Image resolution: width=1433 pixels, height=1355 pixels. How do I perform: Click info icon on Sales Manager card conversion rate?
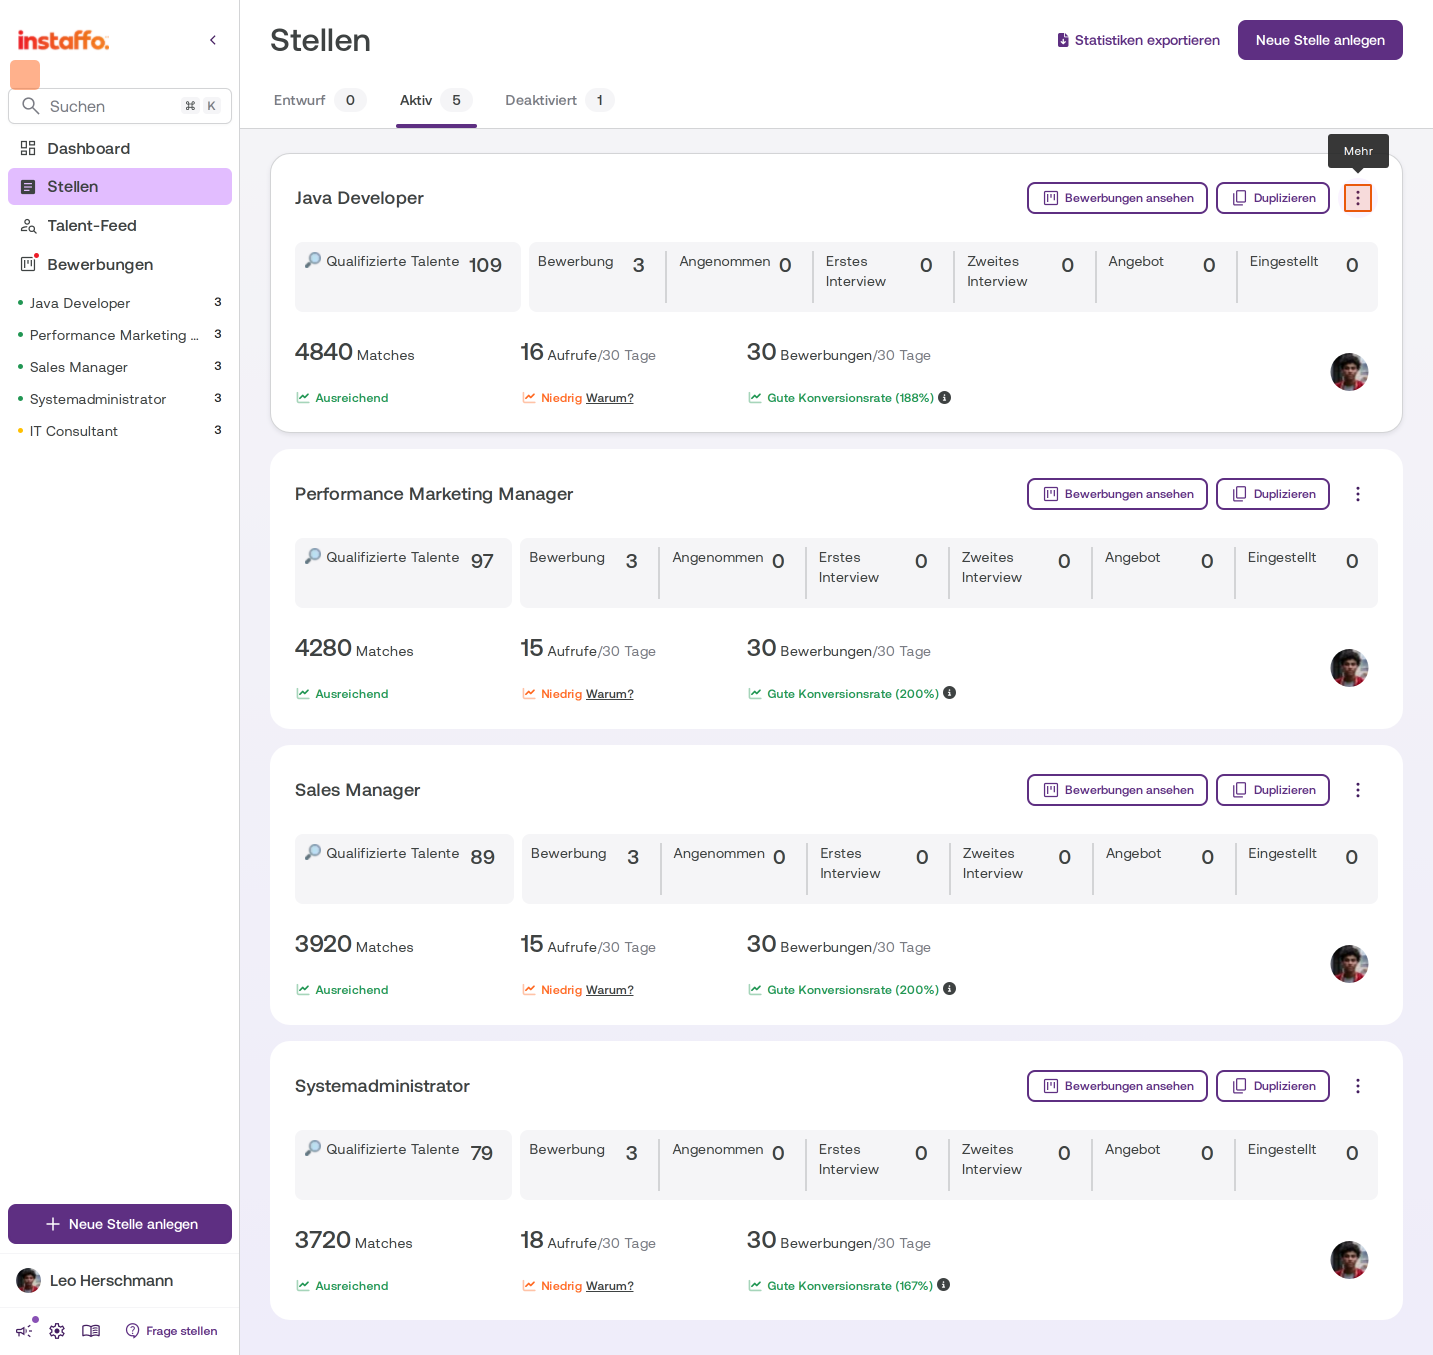tap(950, 989)
